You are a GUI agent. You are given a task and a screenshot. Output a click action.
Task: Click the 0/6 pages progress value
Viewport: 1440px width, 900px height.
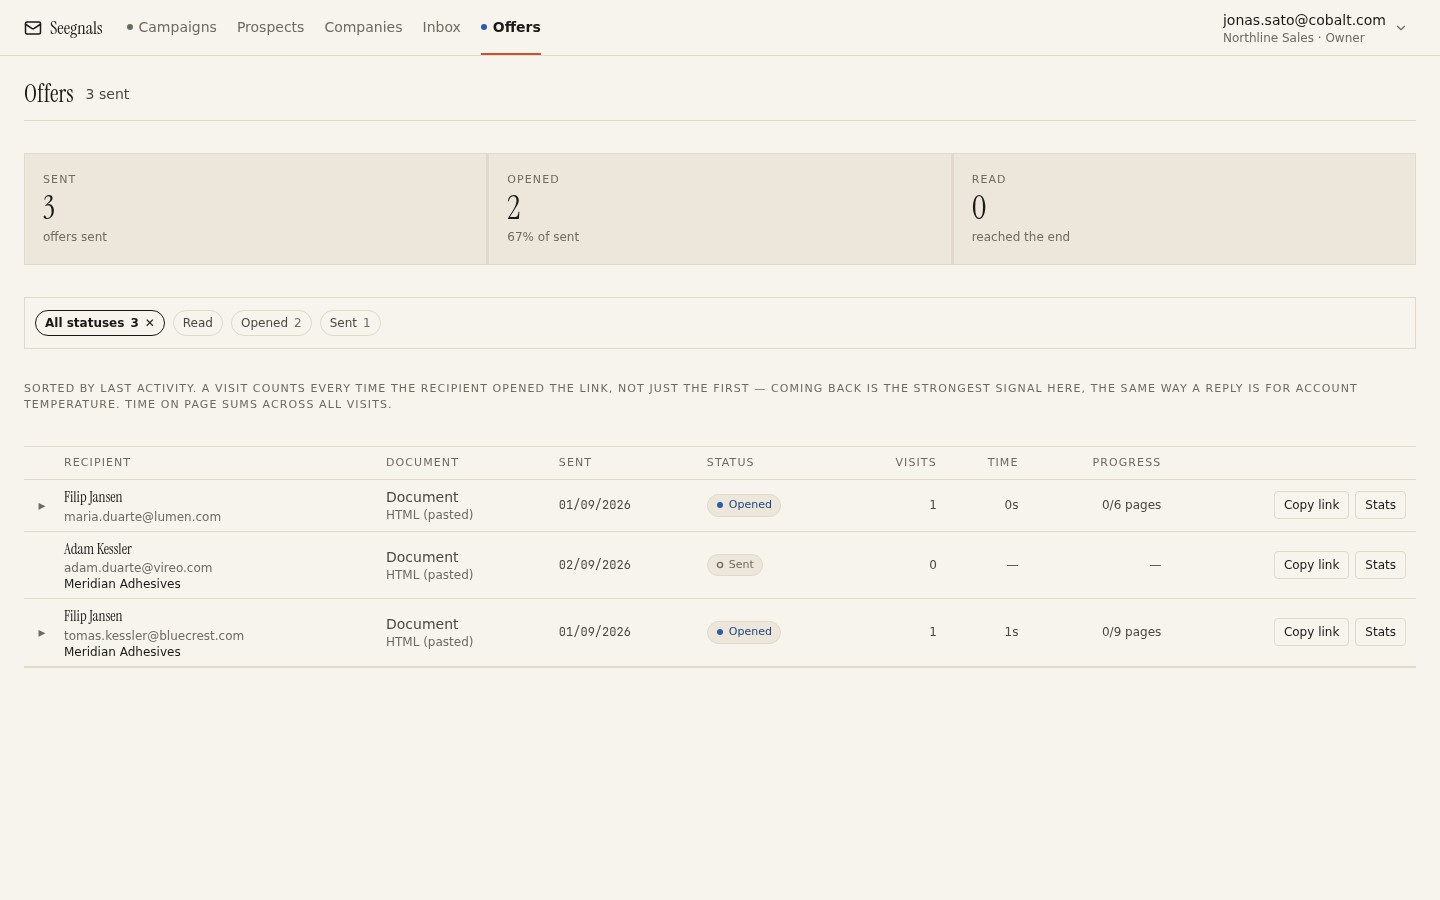[1131, 505]
